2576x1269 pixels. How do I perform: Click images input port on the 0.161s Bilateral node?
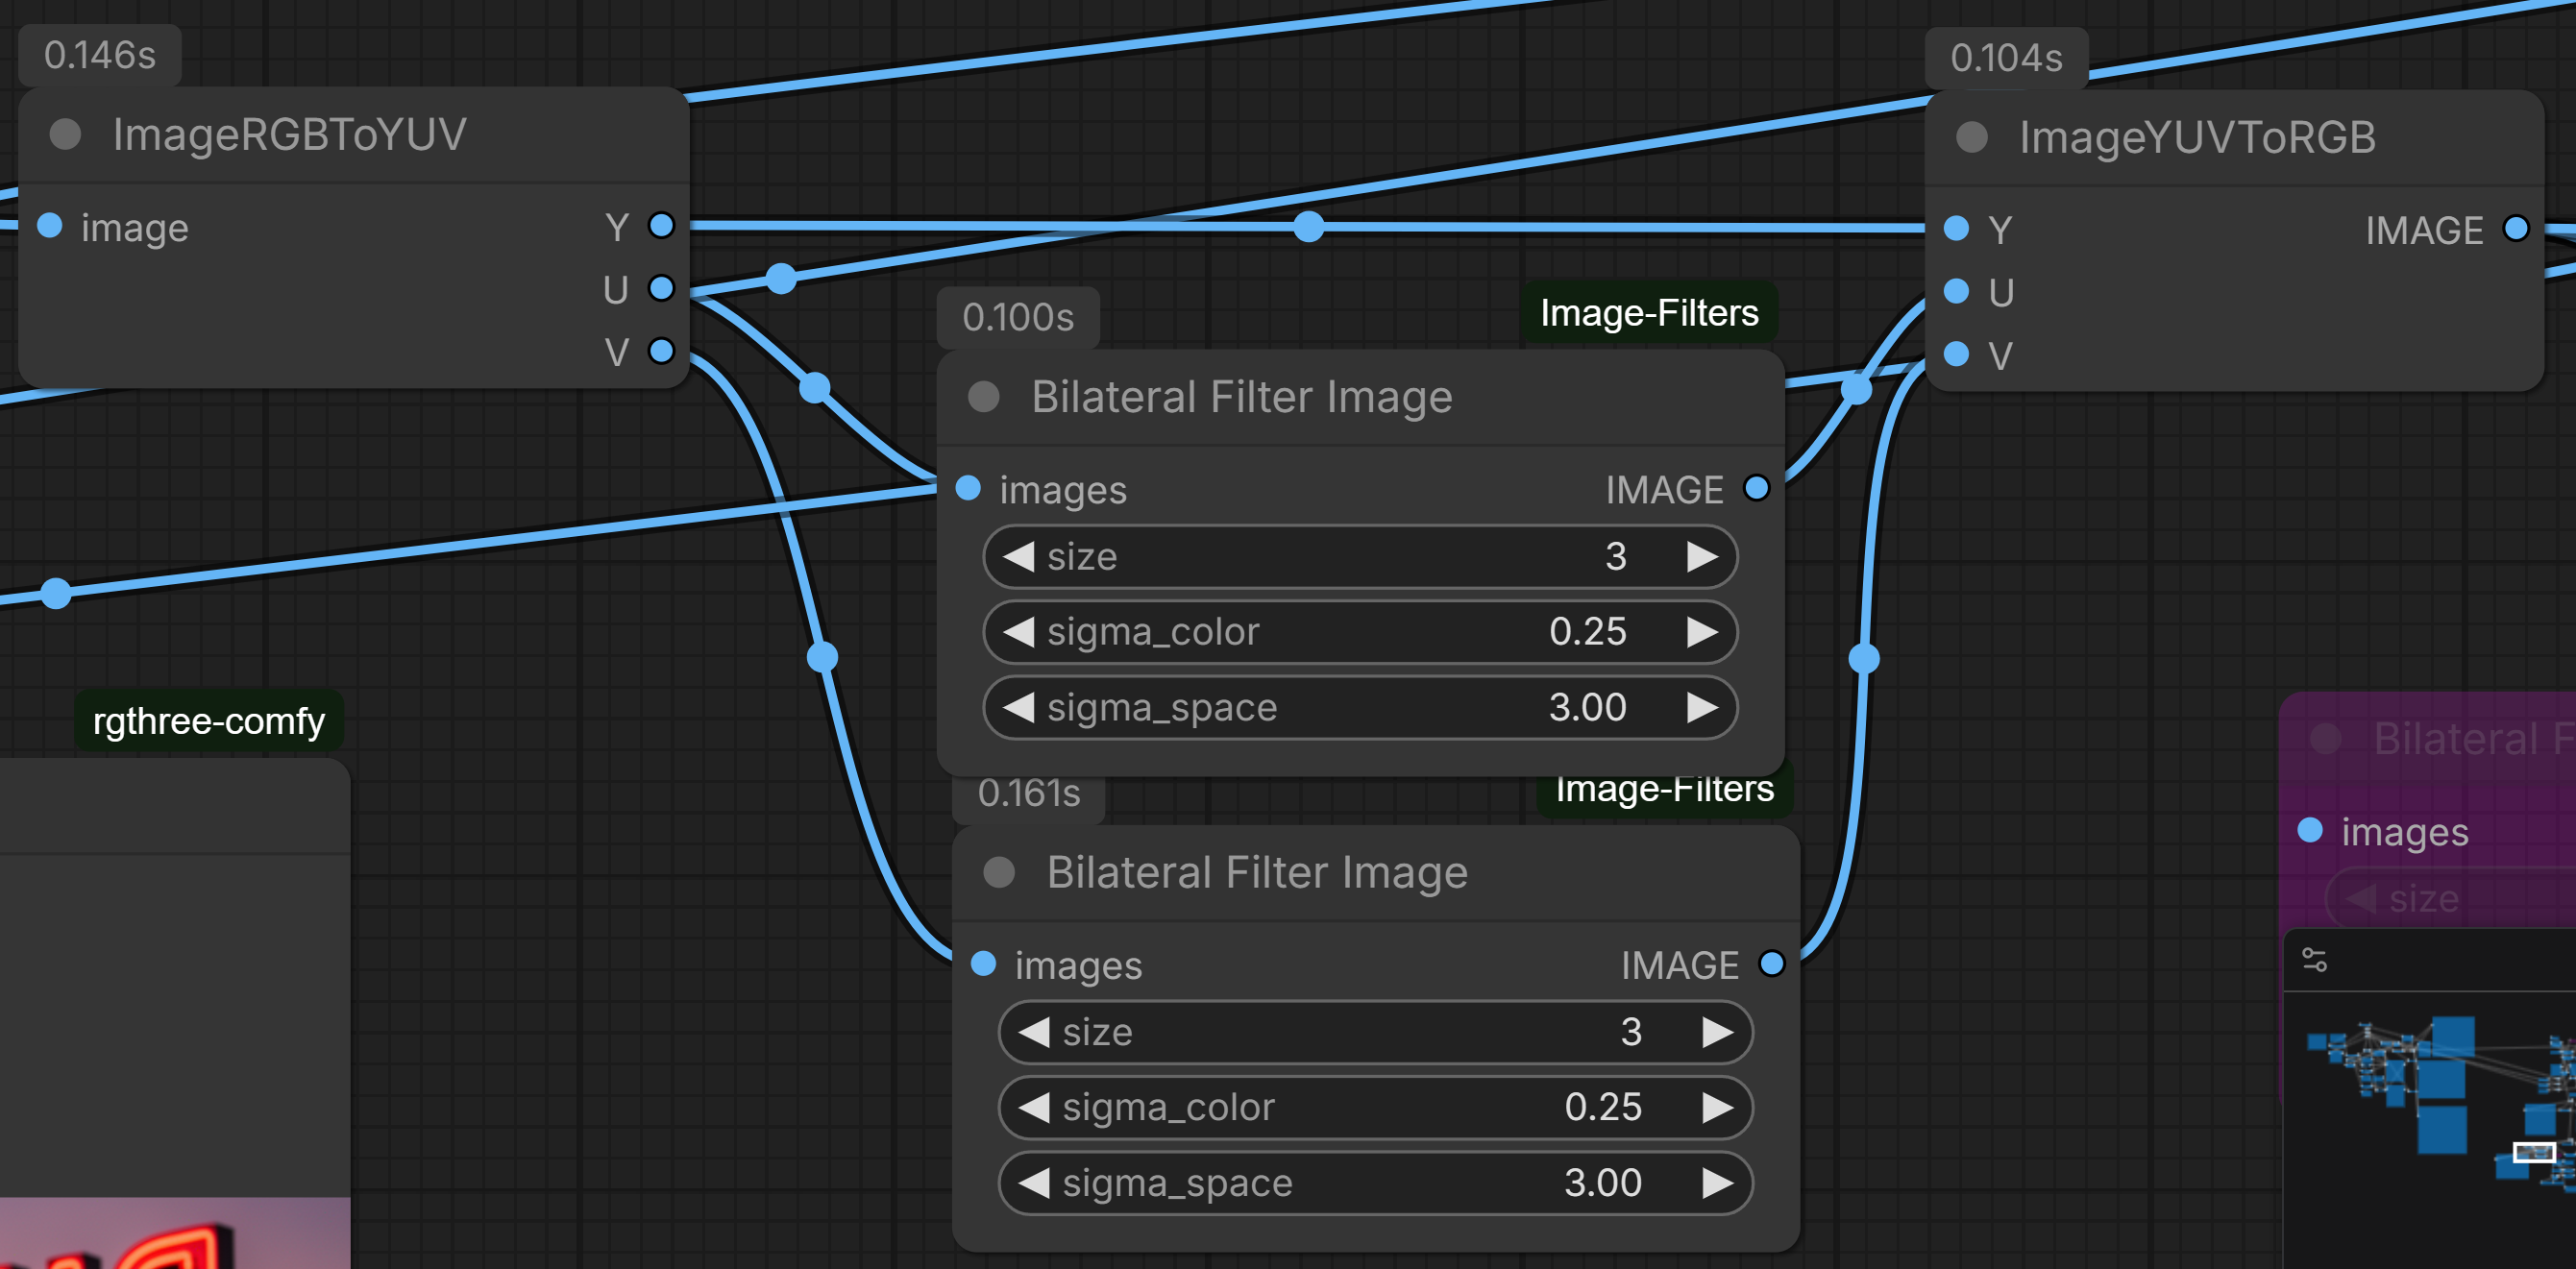(x=984, y=963)
